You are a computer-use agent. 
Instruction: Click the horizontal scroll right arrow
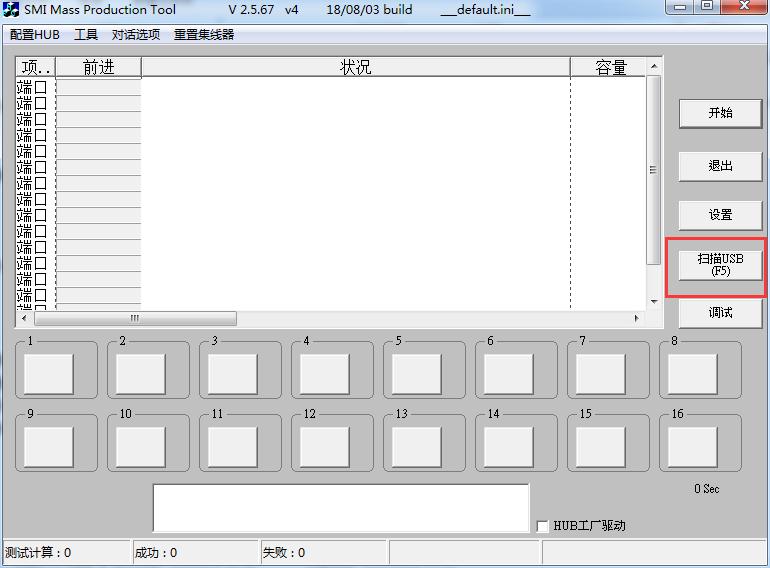[x=637, y=318]
